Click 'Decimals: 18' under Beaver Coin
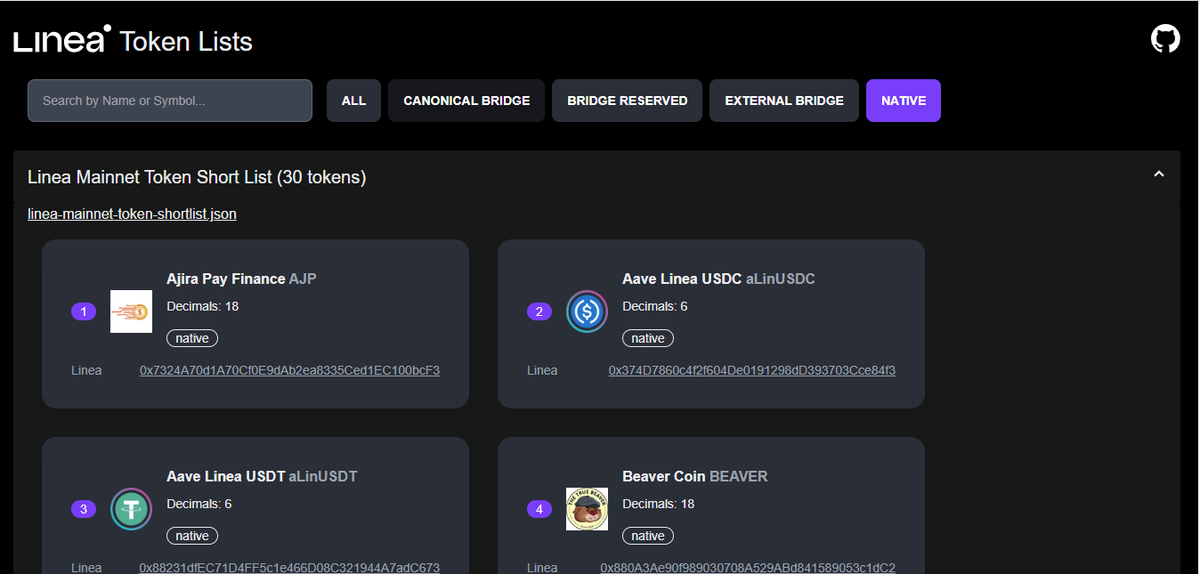This screenshot has height=574, width=1200. click(658, 504)
